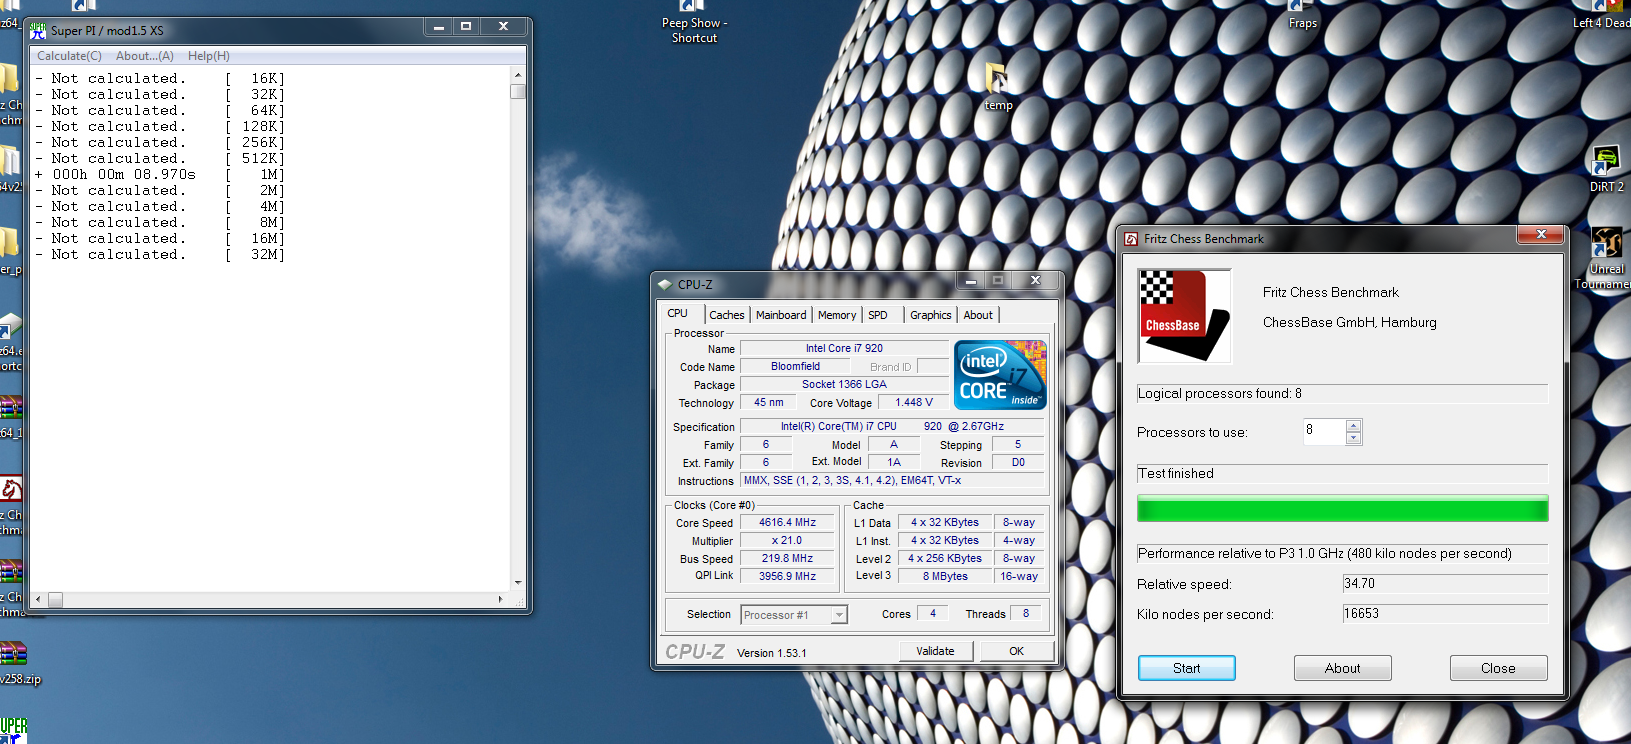Click Super PI vertical scrollbar up arrow
Screen dimensions: 1631x744
[x=518, y=75]
